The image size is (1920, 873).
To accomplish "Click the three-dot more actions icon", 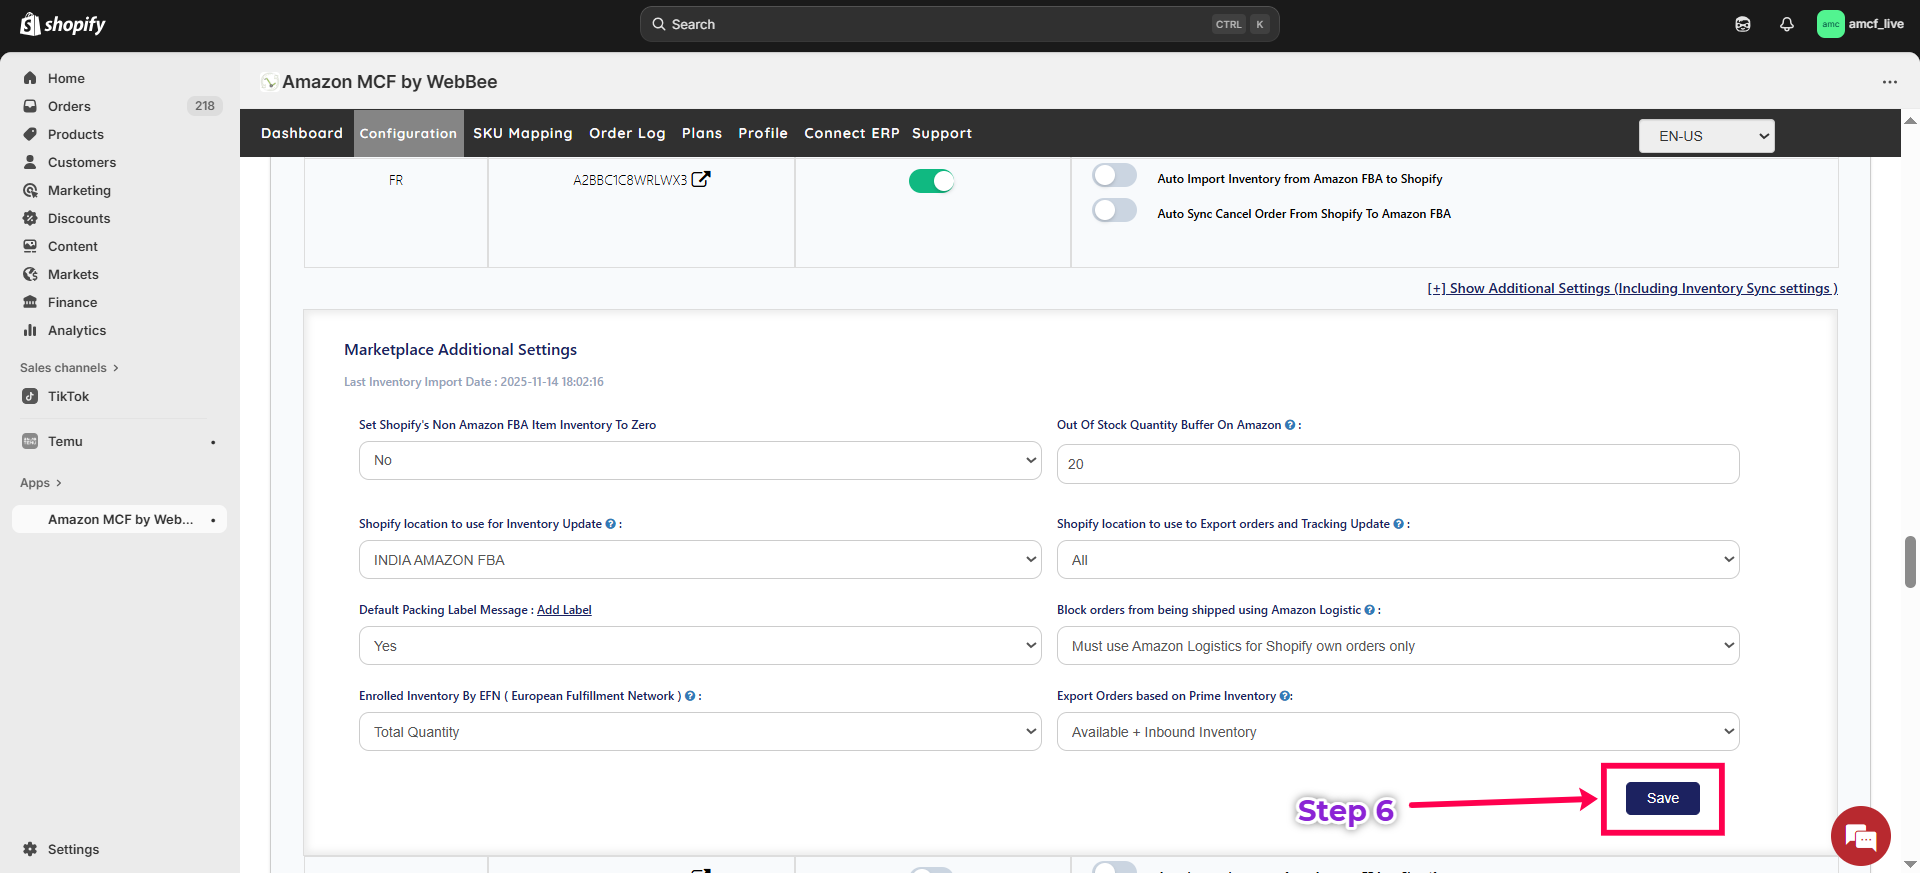I will point(1889,82).
